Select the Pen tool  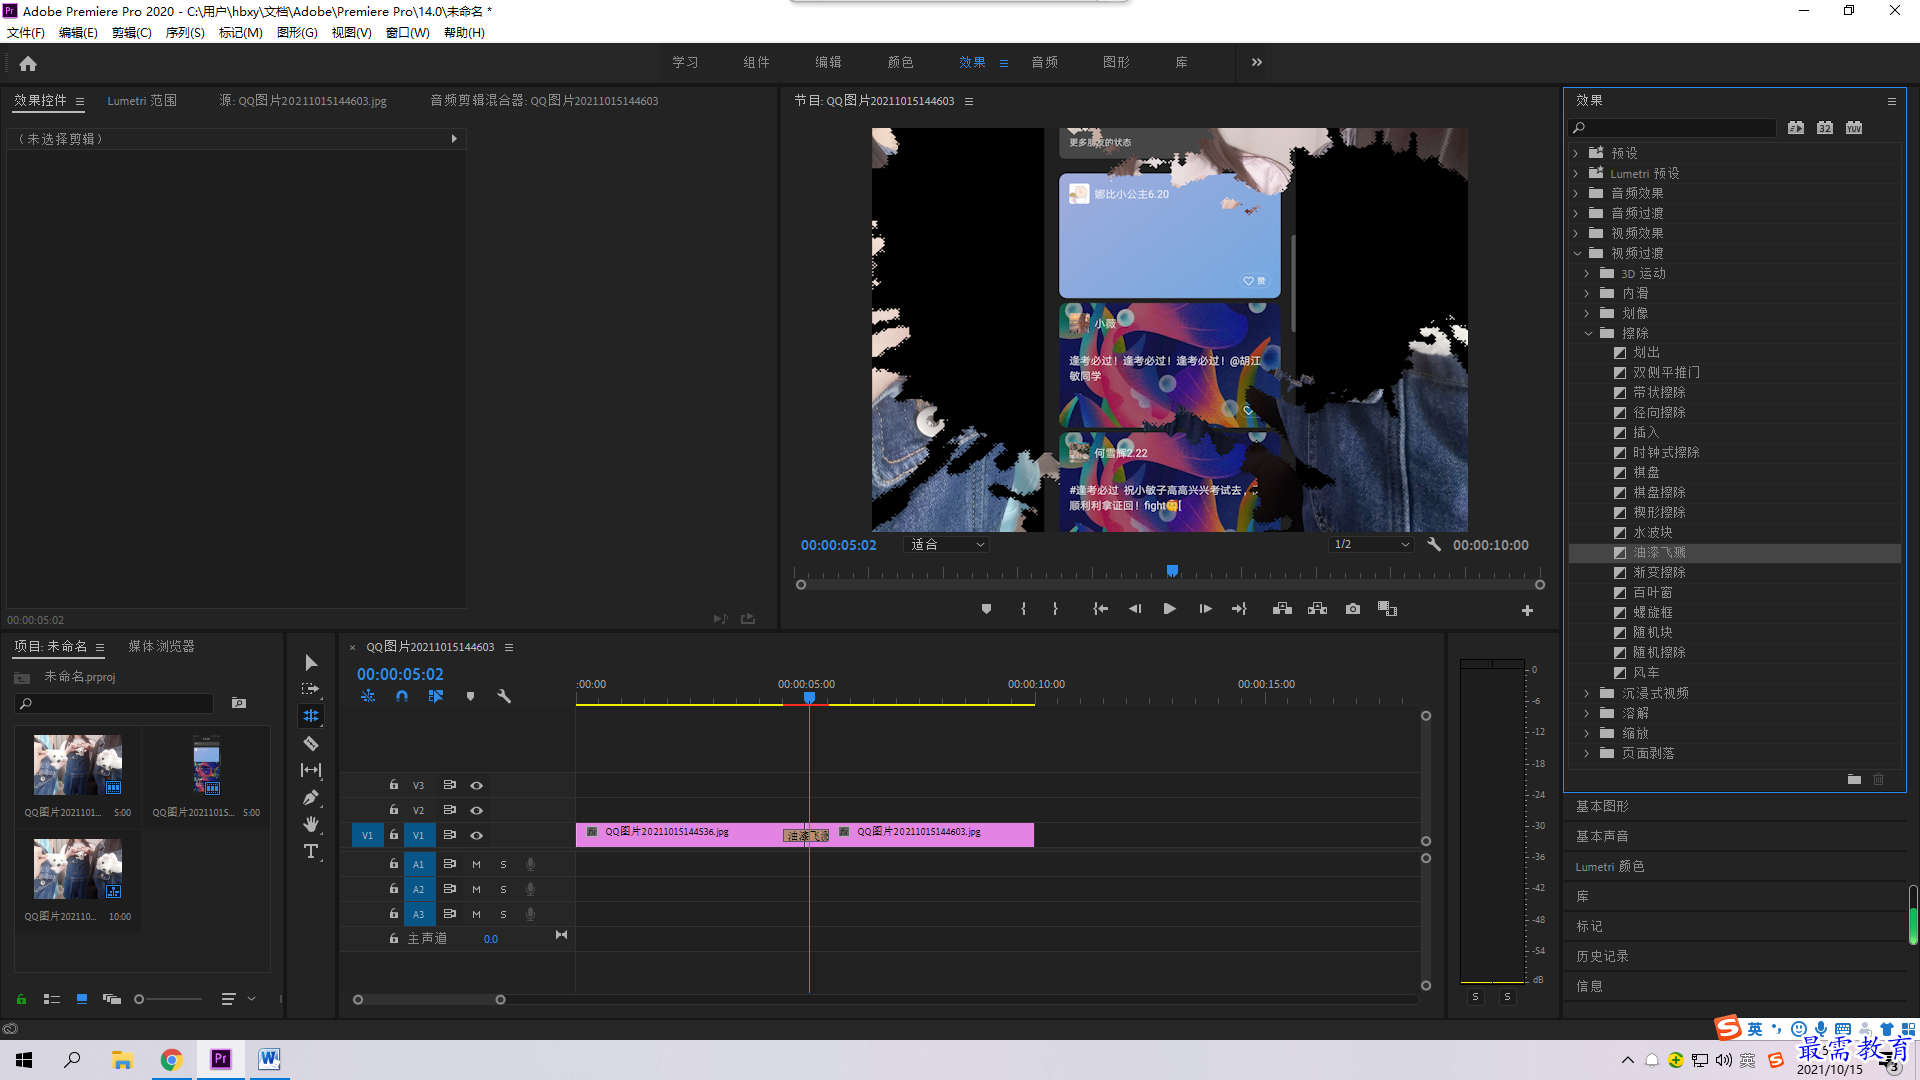(x=311, y=797)
